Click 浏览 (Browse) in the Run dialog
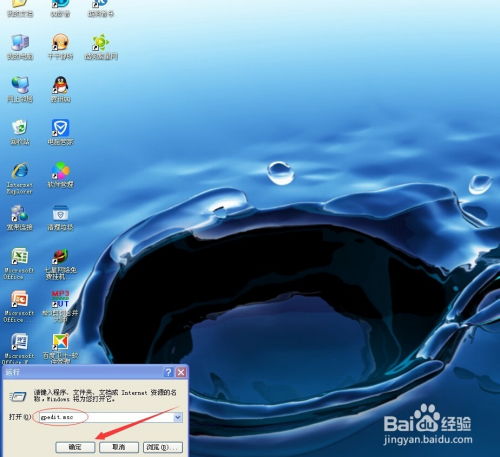 pos(163,447)
